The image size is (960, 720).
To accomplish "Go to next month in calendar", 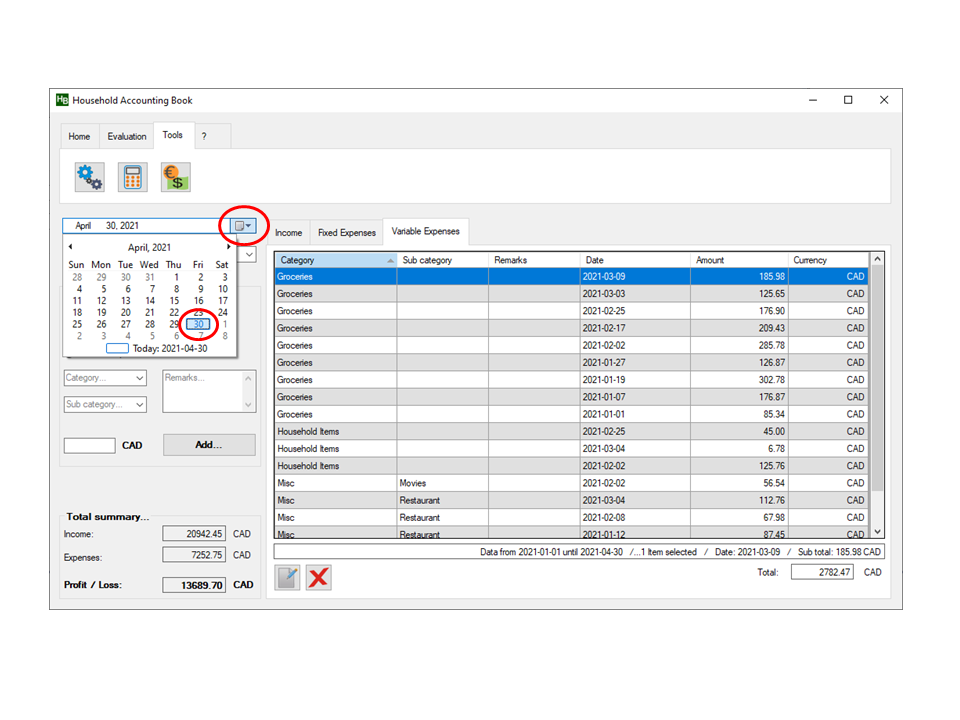I will [229, 246].
